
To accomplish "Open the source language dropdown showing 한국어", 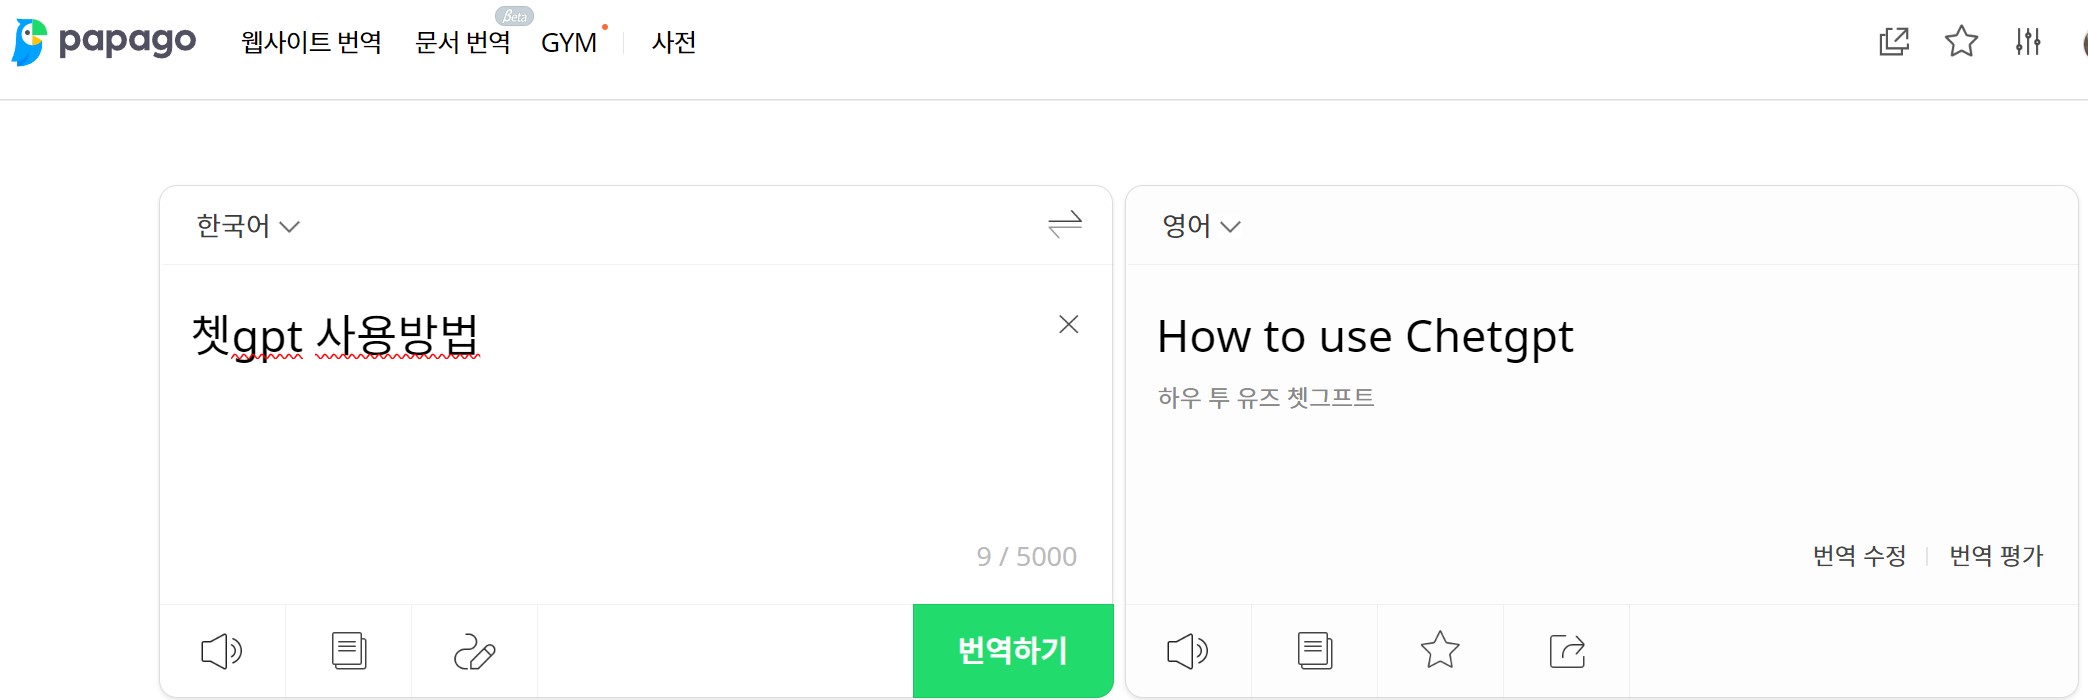I will click(247, 226).
